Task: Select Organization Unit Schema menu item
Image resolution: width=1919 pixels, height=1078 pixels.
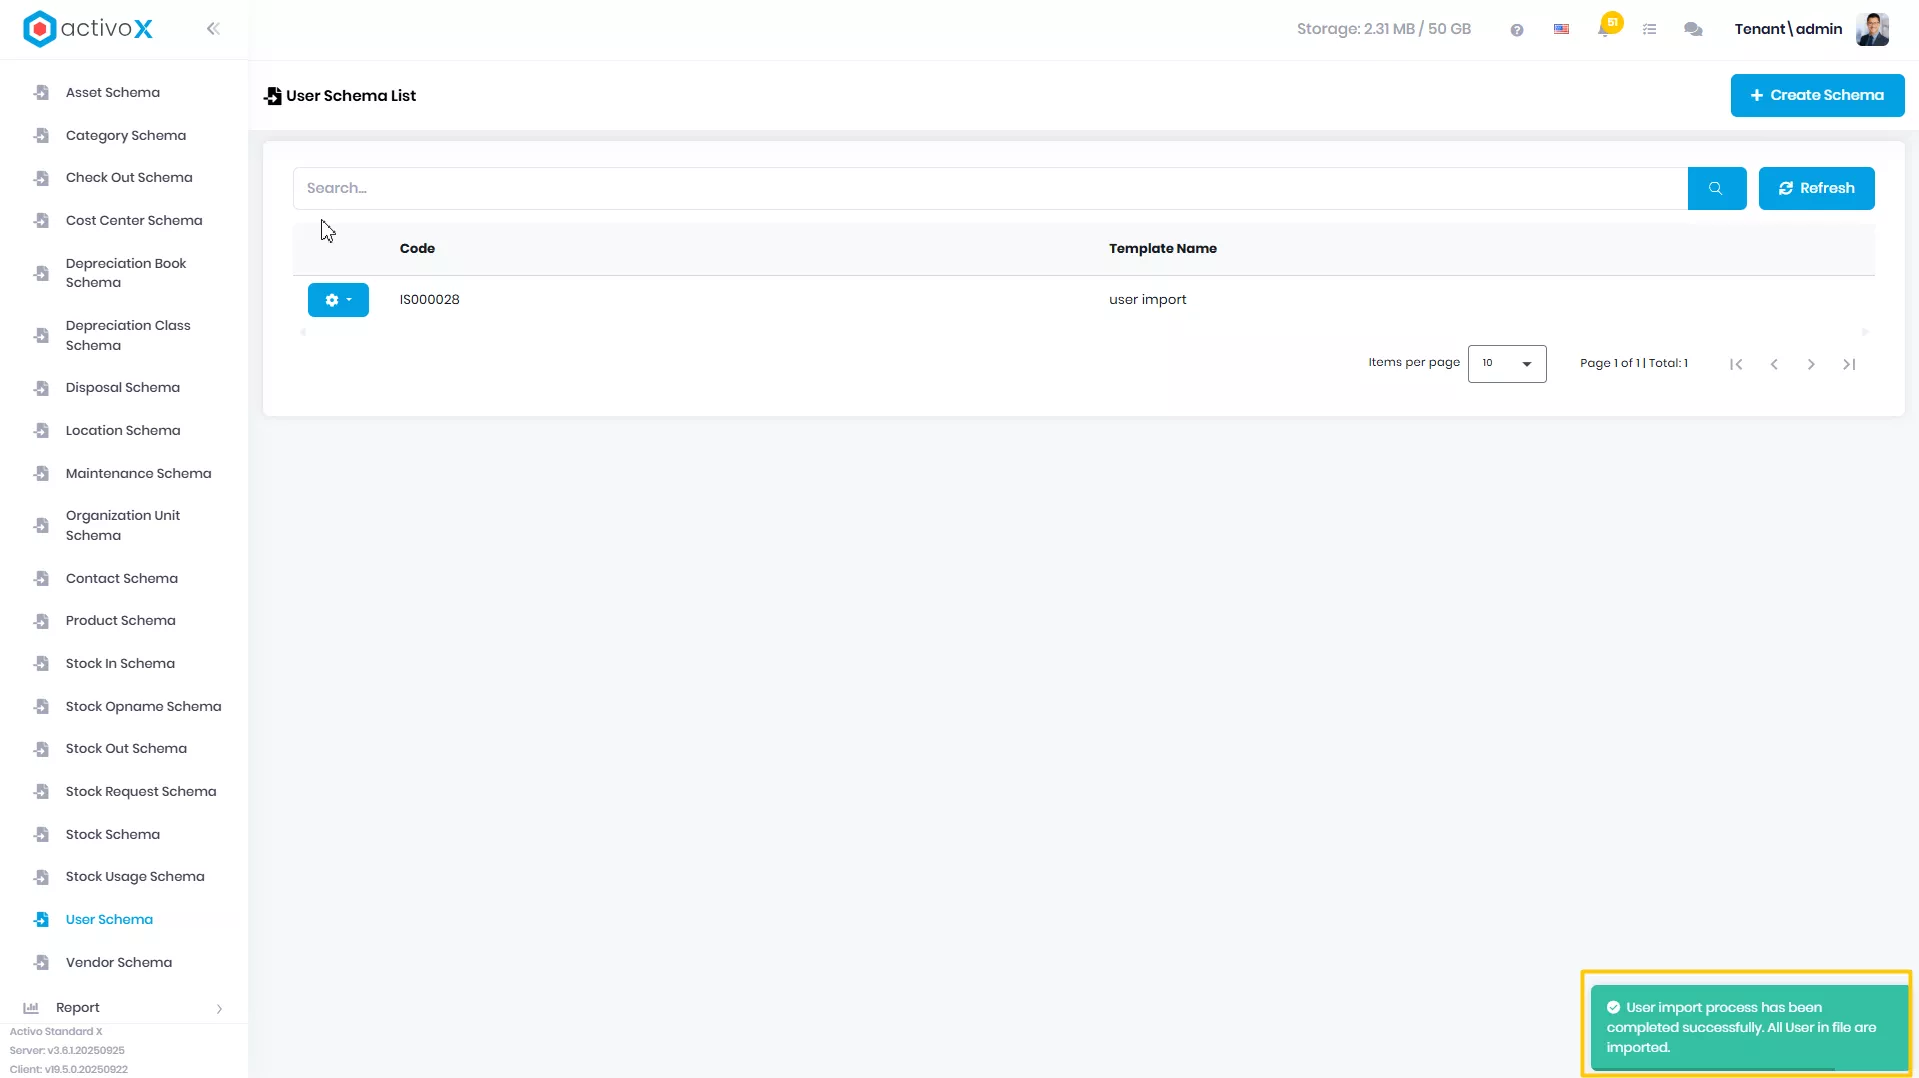Action: coord(124,525)
